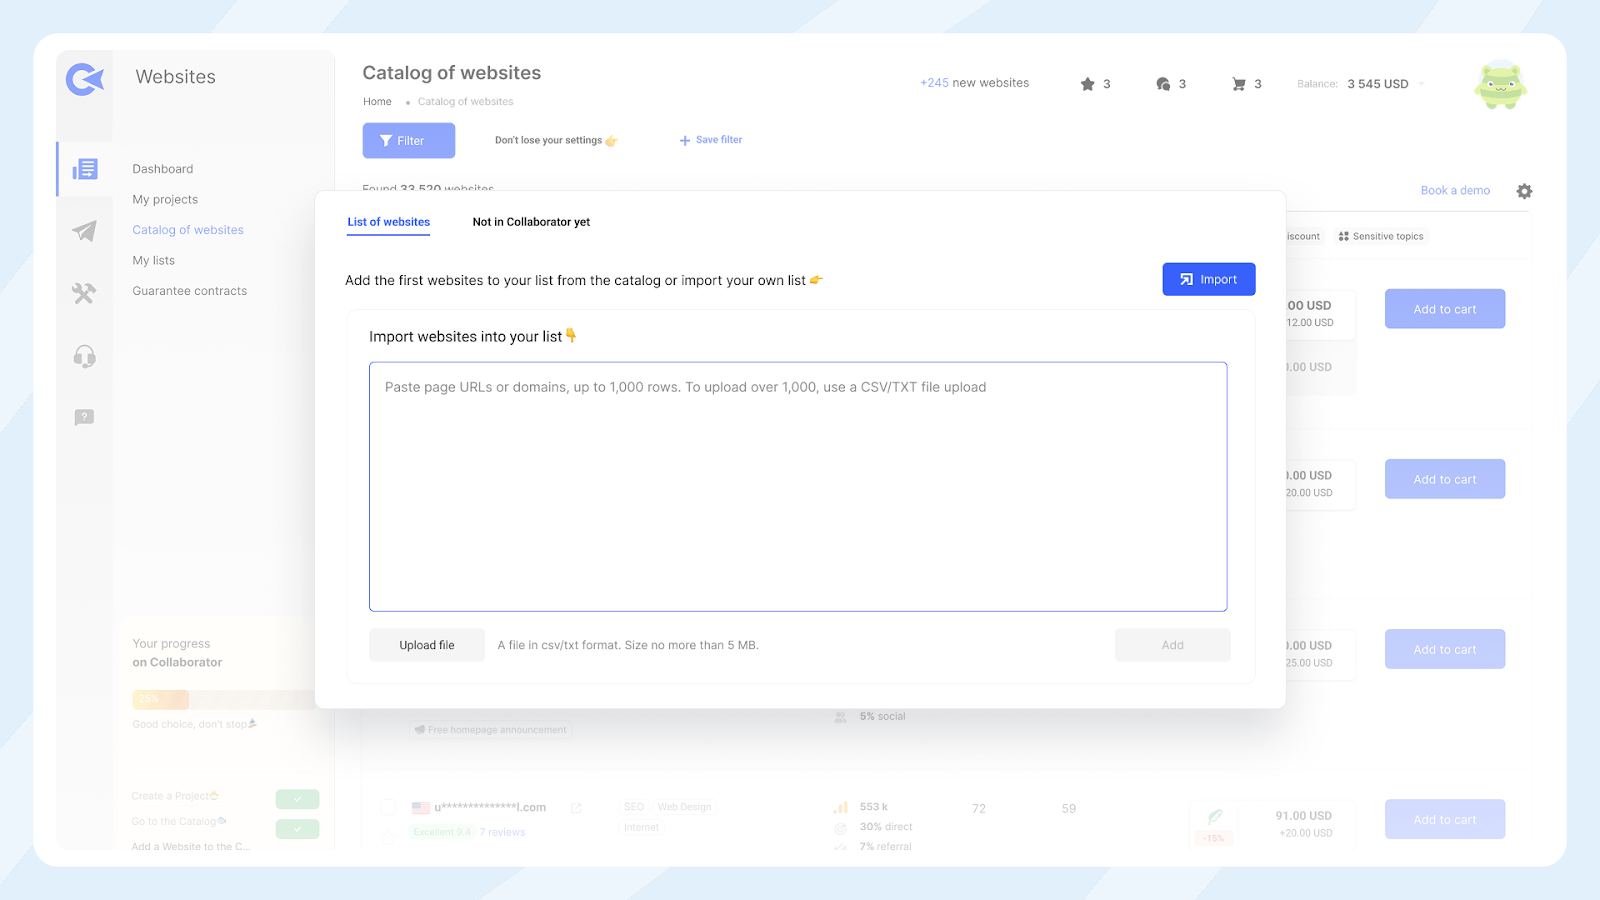Expand the Balance dropdown arrow
The height and width of the screenshot is (900, 1600).
click(x=1421, y=84)
